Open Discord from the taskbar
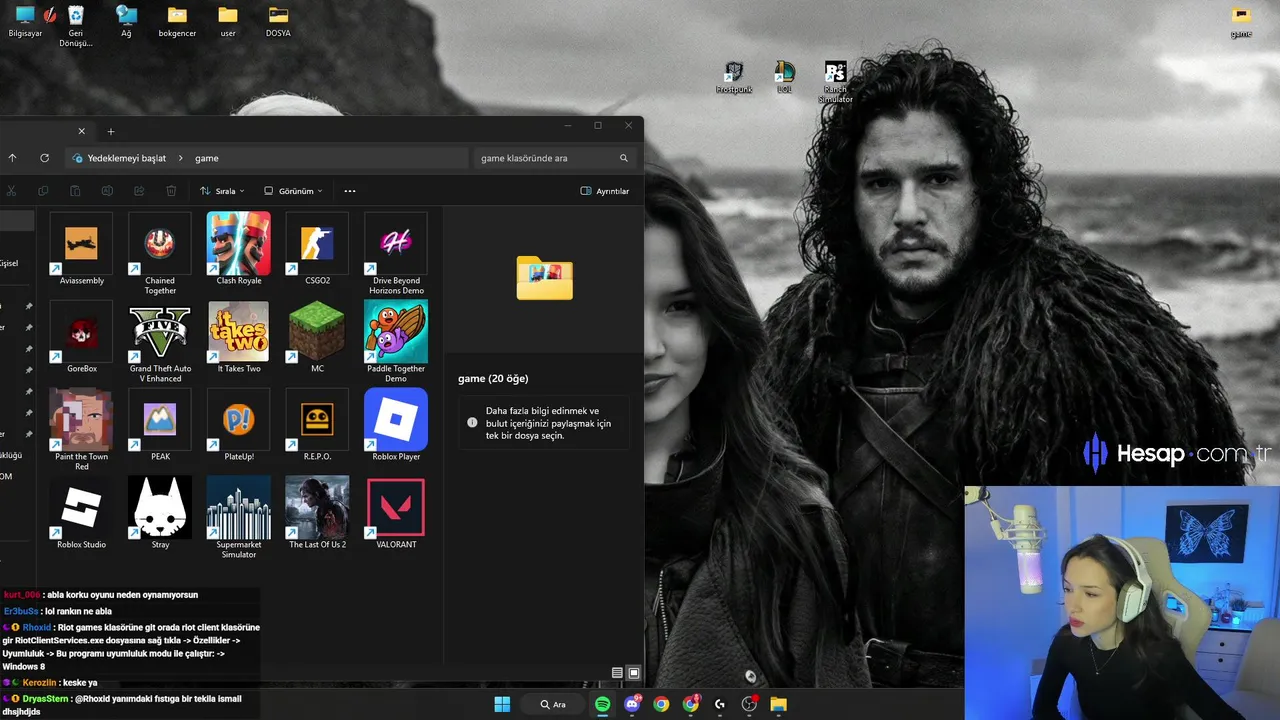The width and height of the screenshot is (1280, 720). (632, 704)
